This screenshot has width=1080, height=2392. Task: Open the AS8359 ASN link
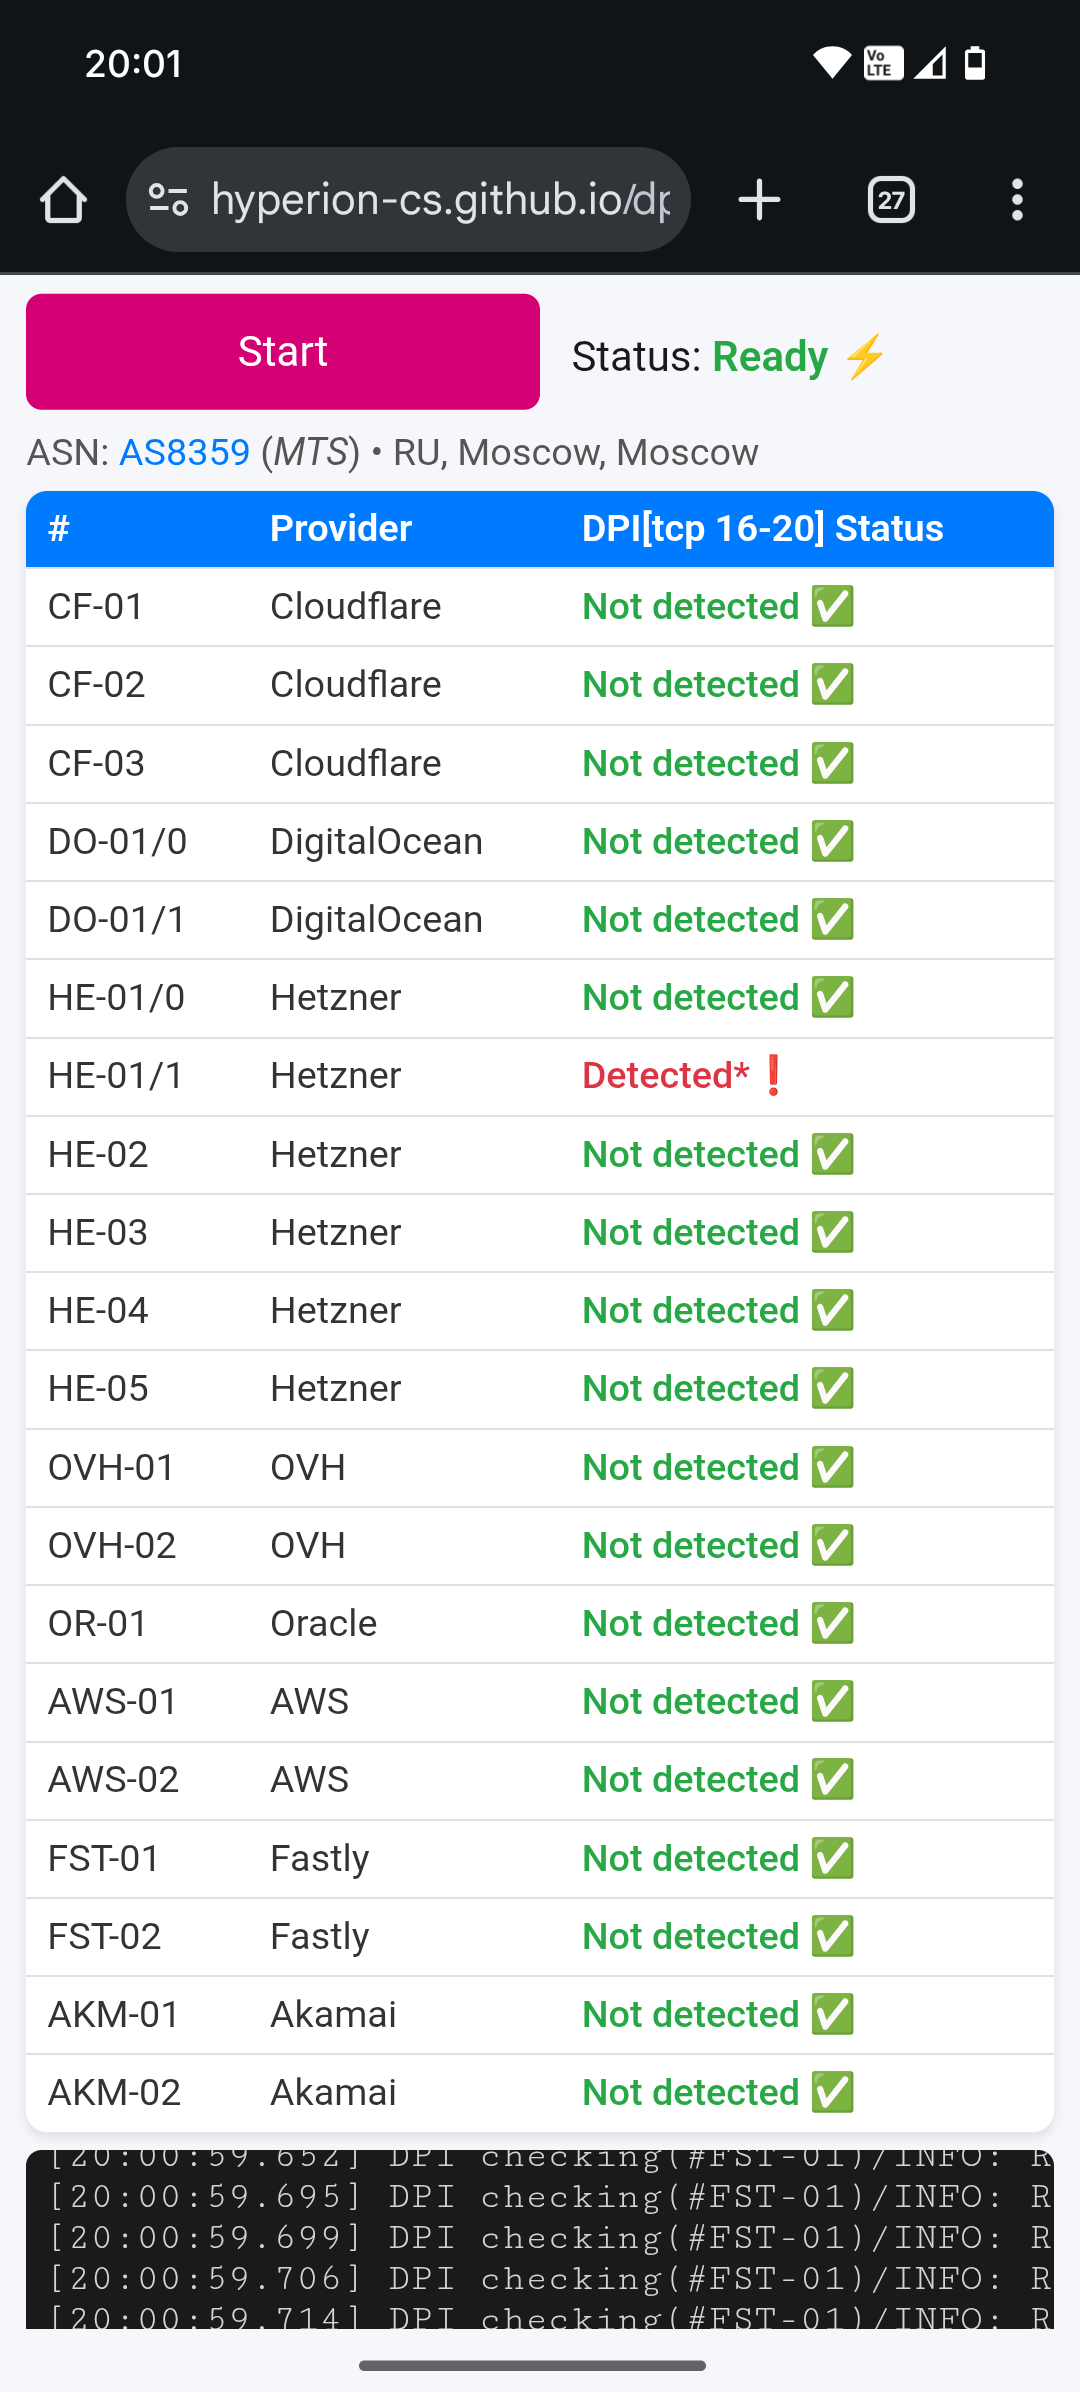185,453
